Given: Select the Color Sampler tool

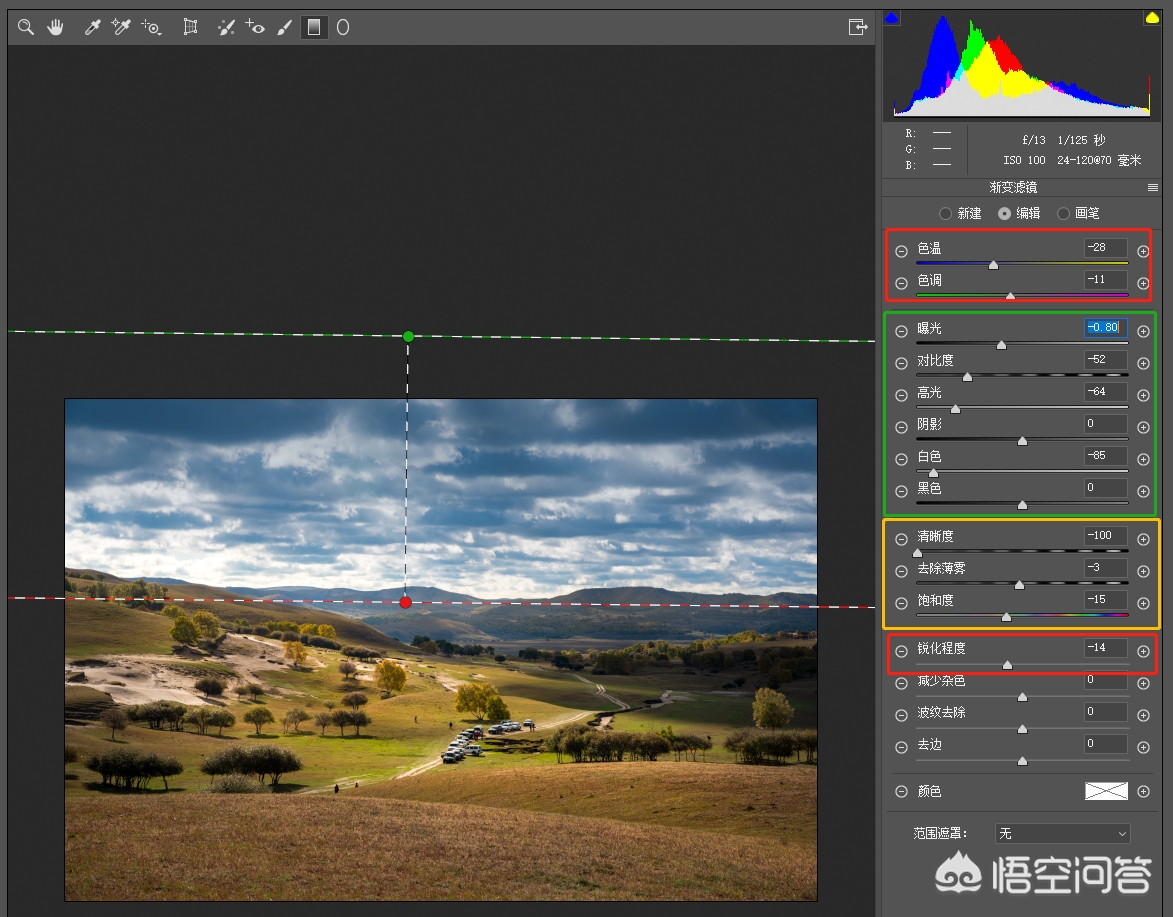Looking at the screenshot, I should click(121, 28).
